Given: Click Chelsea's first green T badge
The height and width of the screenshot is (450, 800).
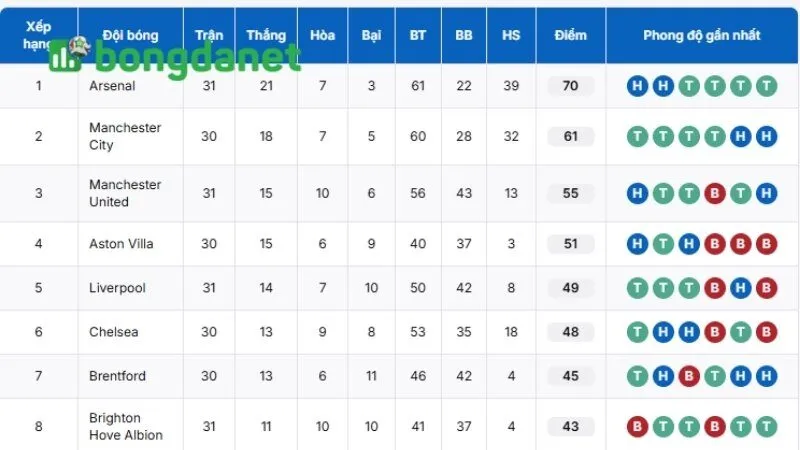Looking at the screenshot, I should click(637, 332).
